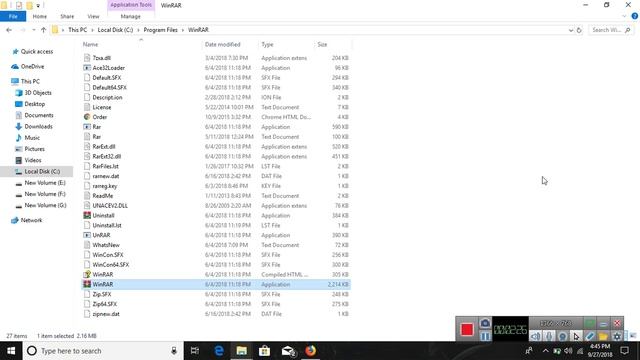Toggle mouse cursor capture in the recorder

(576, 336)
